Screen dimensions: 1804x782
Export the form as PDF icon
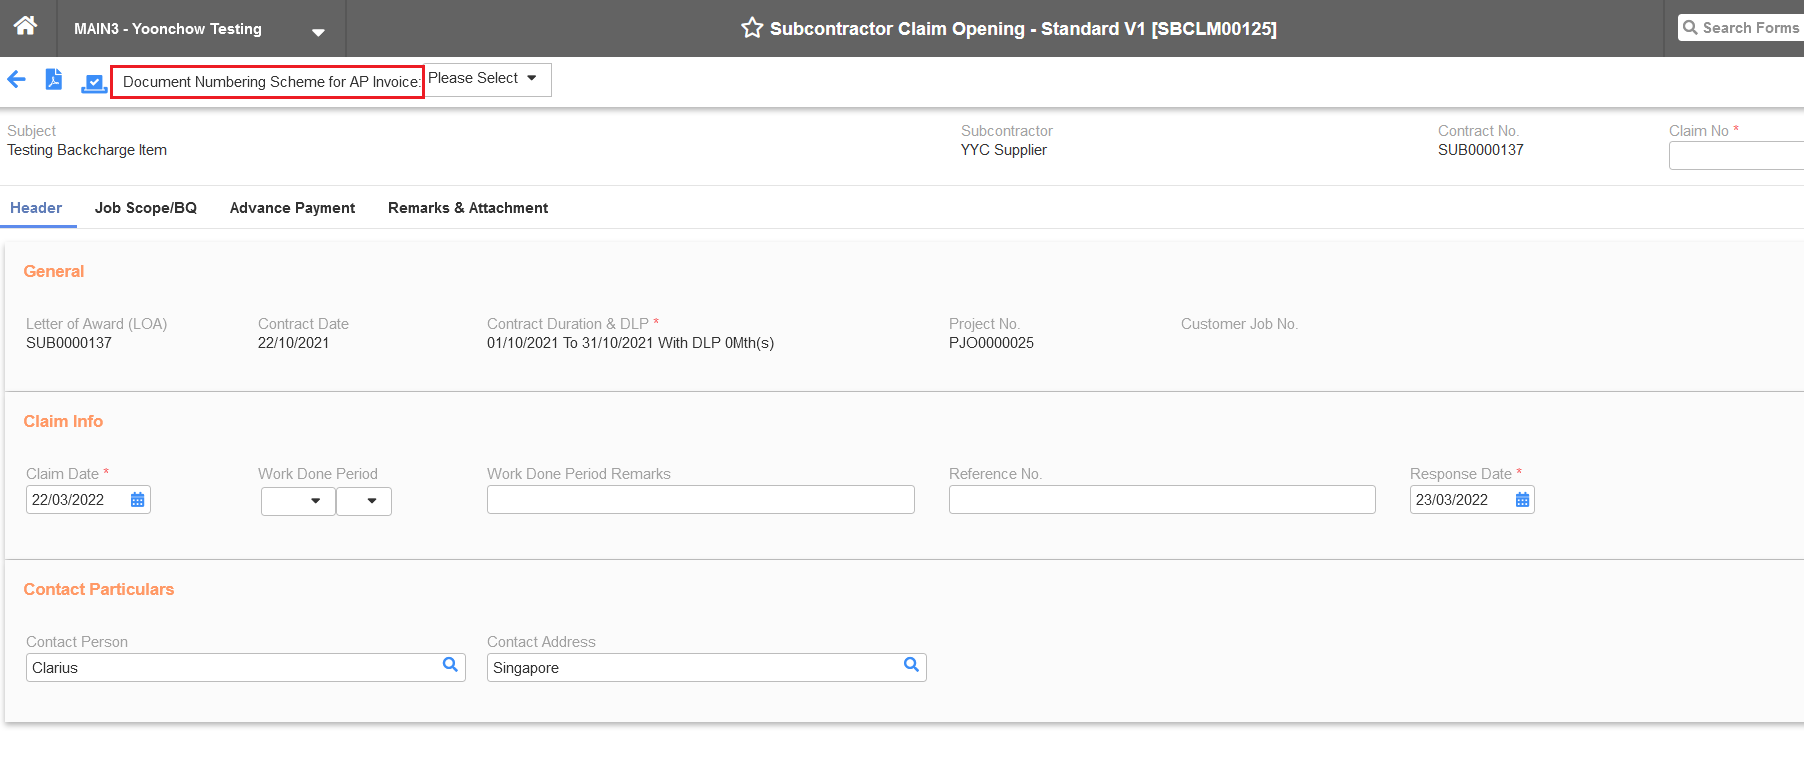point(54,80)
